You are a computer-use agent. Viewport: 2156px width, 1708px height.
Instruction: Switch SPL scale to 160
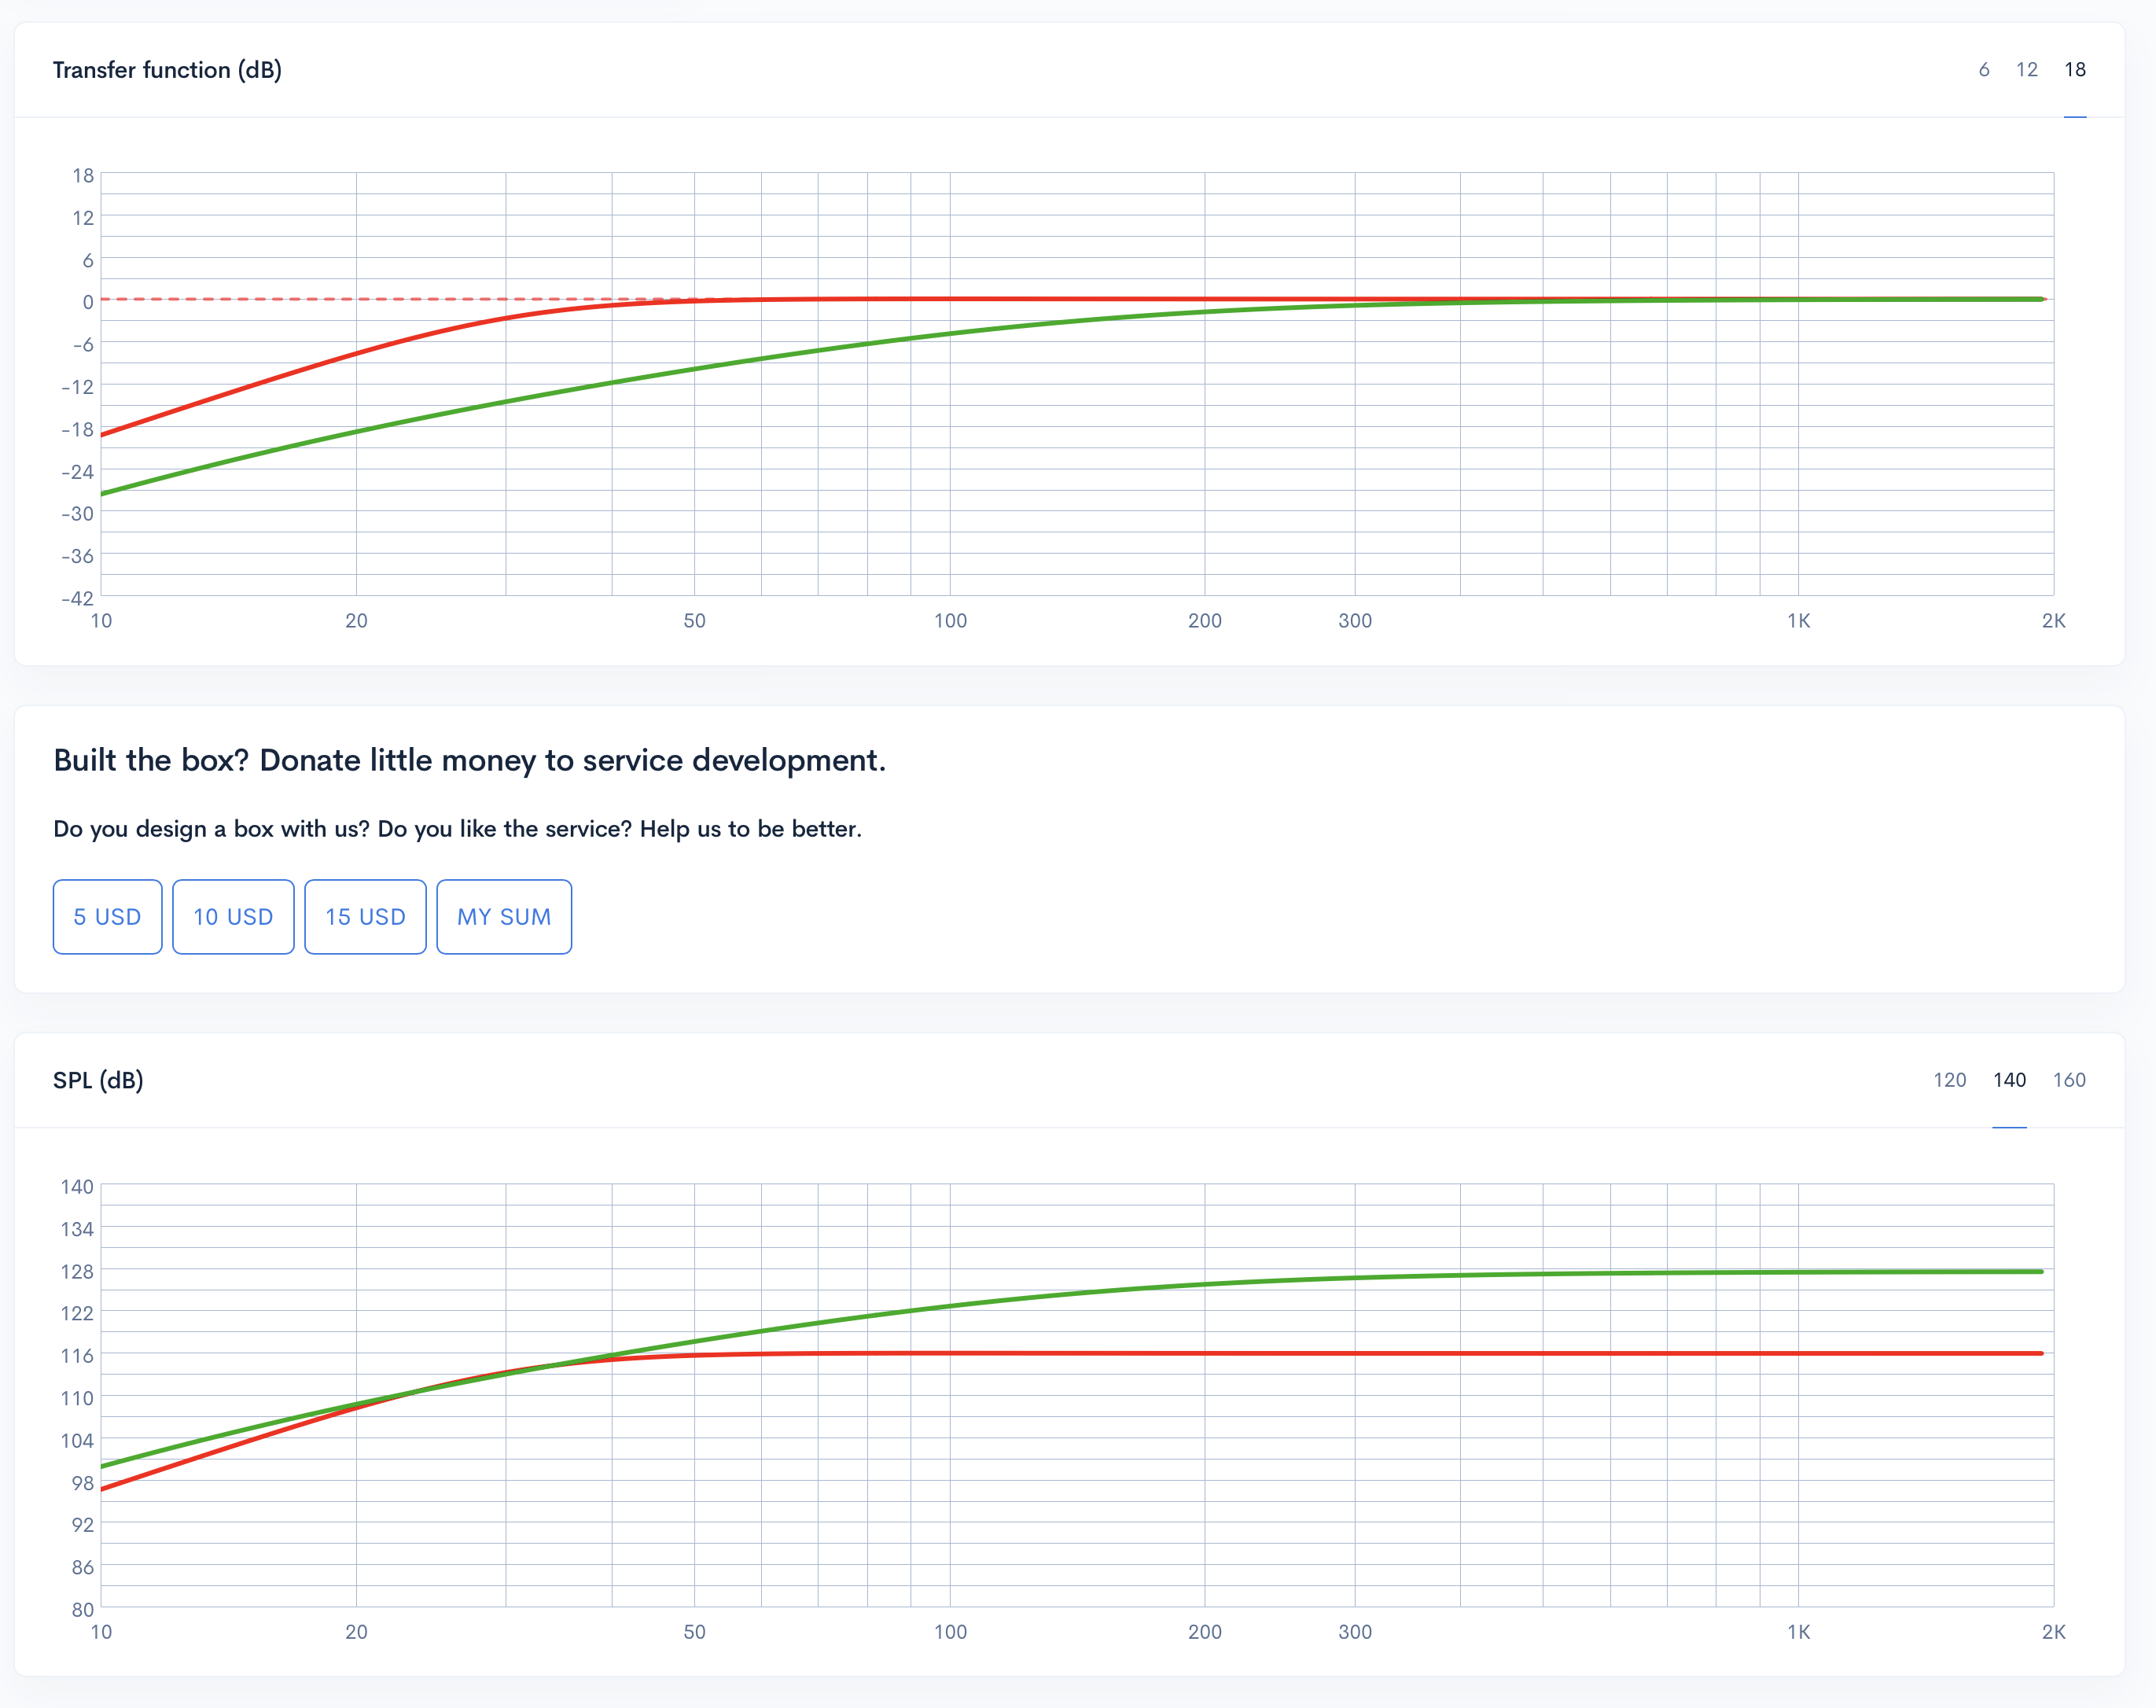click(2069, 1080)
